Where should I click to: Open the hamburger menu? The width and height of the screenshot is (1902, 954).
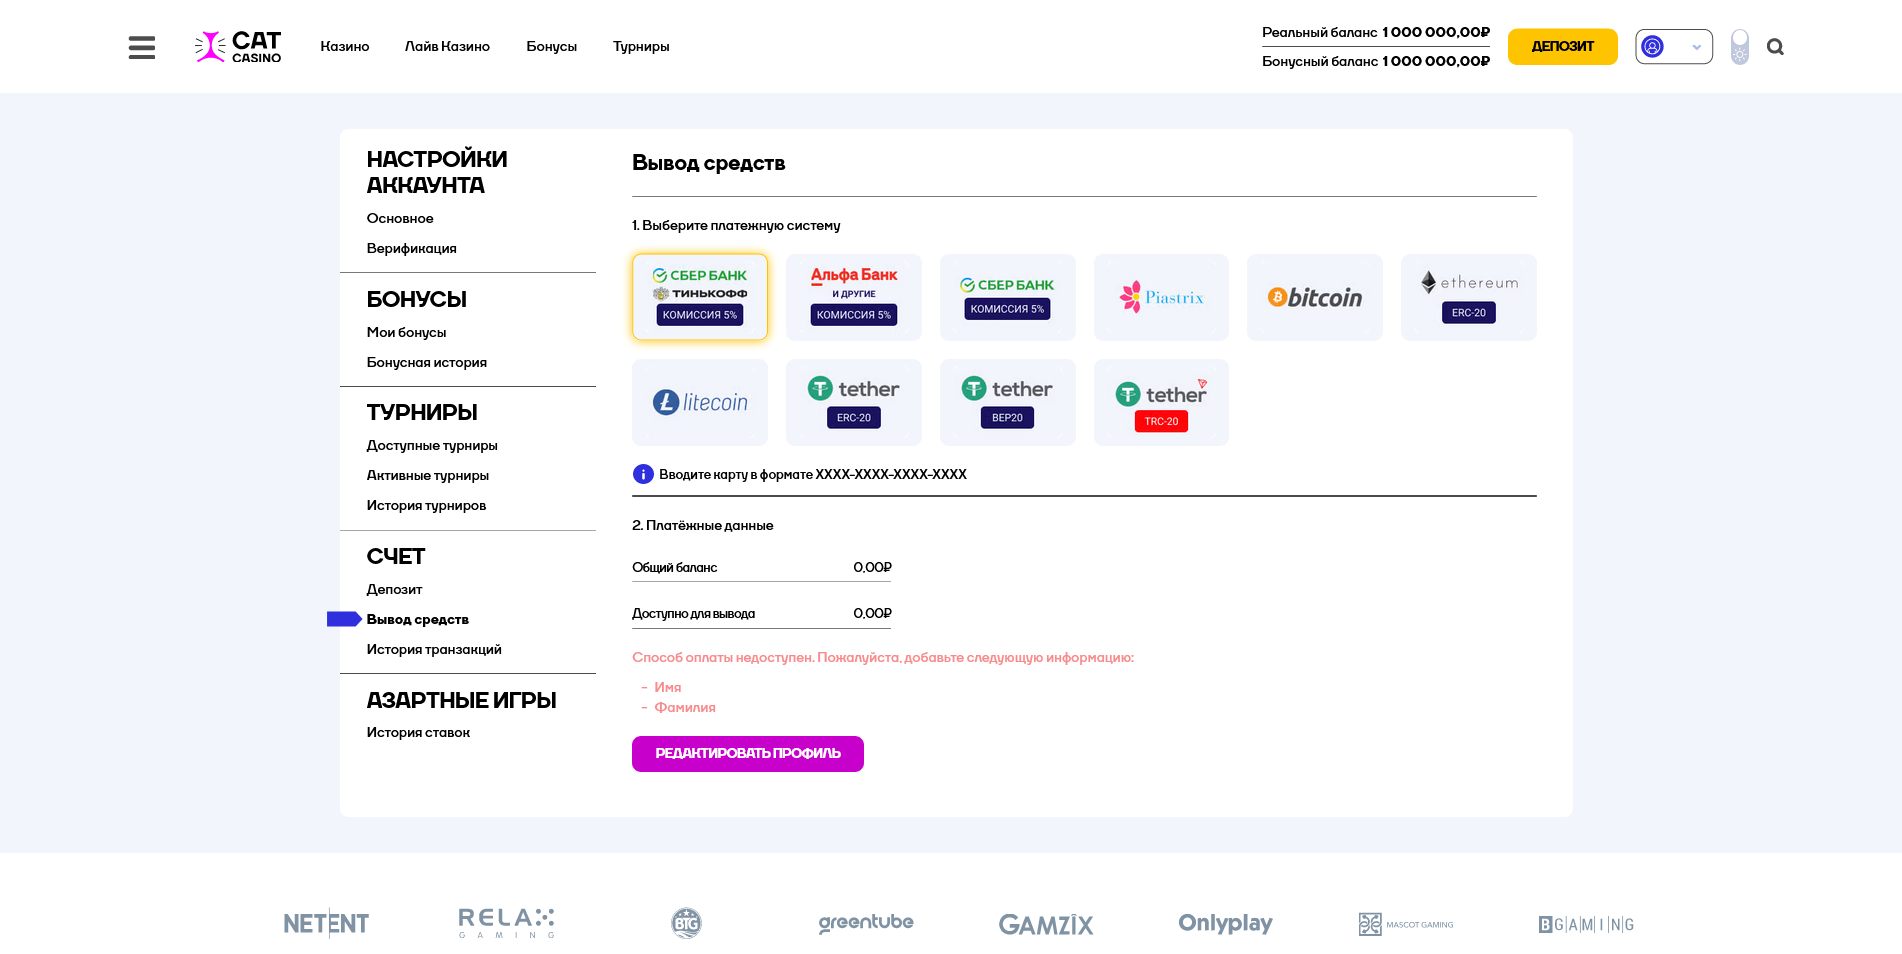[x=142, y=47]
